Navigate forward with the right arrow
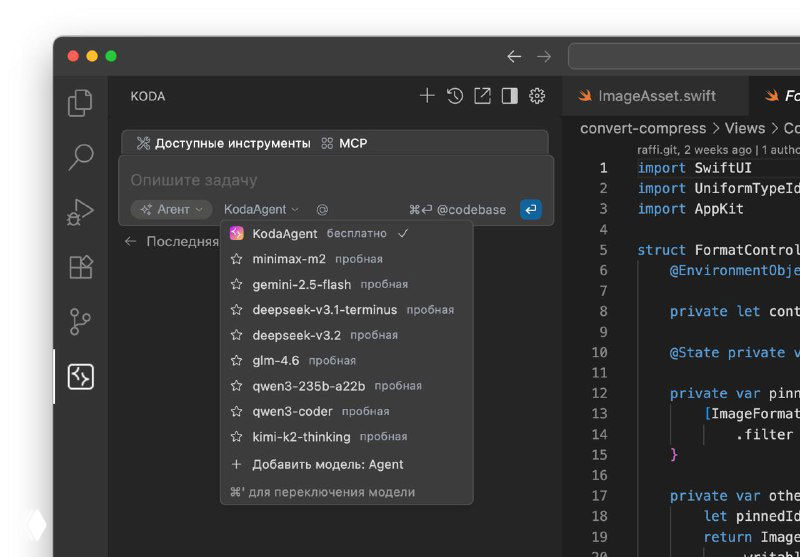 coord(544,57)
